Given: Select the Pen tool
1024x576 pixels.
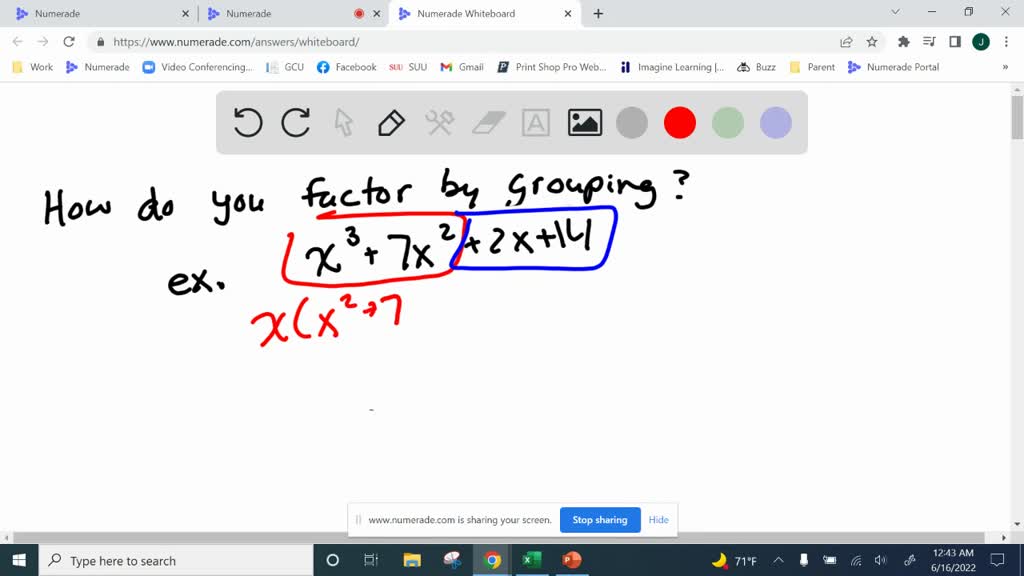Looking at the screenshot, I should point(390,122).
